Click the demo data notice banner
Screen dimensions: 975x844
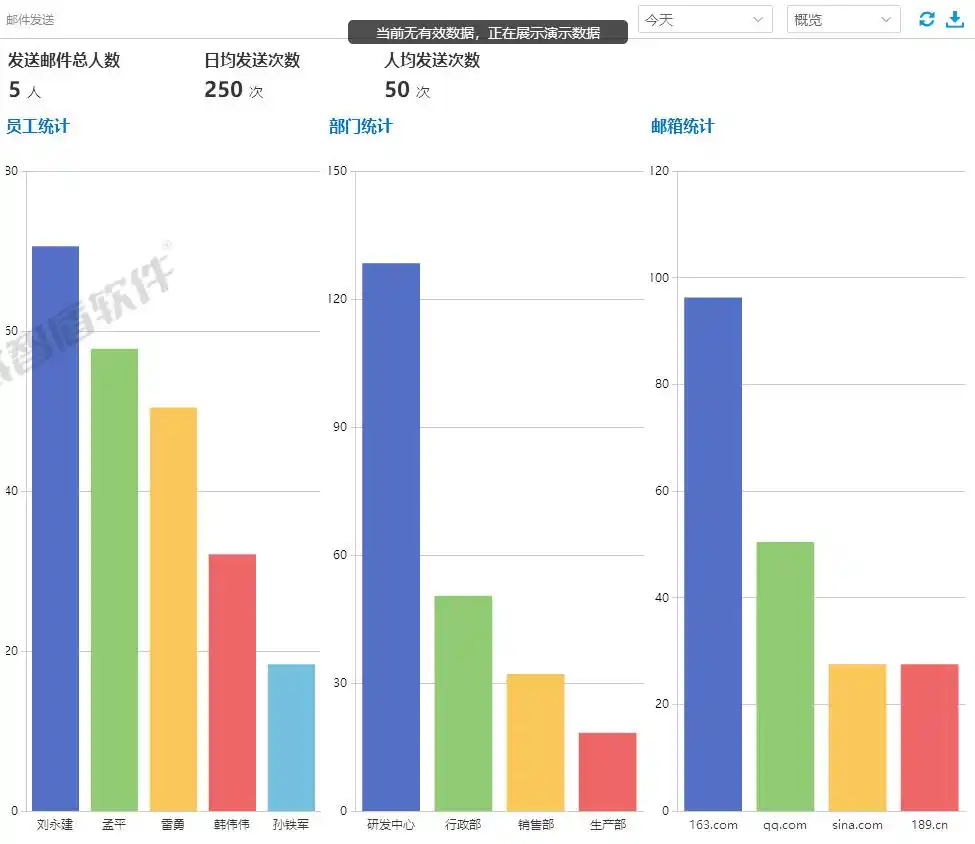coord(488,32)
